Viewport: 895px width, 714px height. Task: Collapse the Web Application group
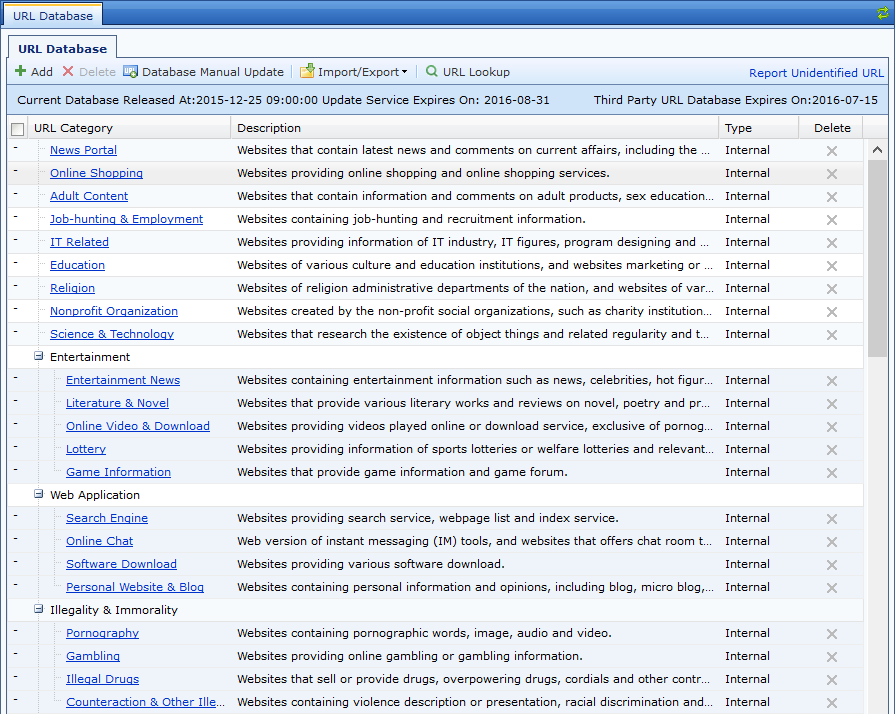(x=38, y=494)
